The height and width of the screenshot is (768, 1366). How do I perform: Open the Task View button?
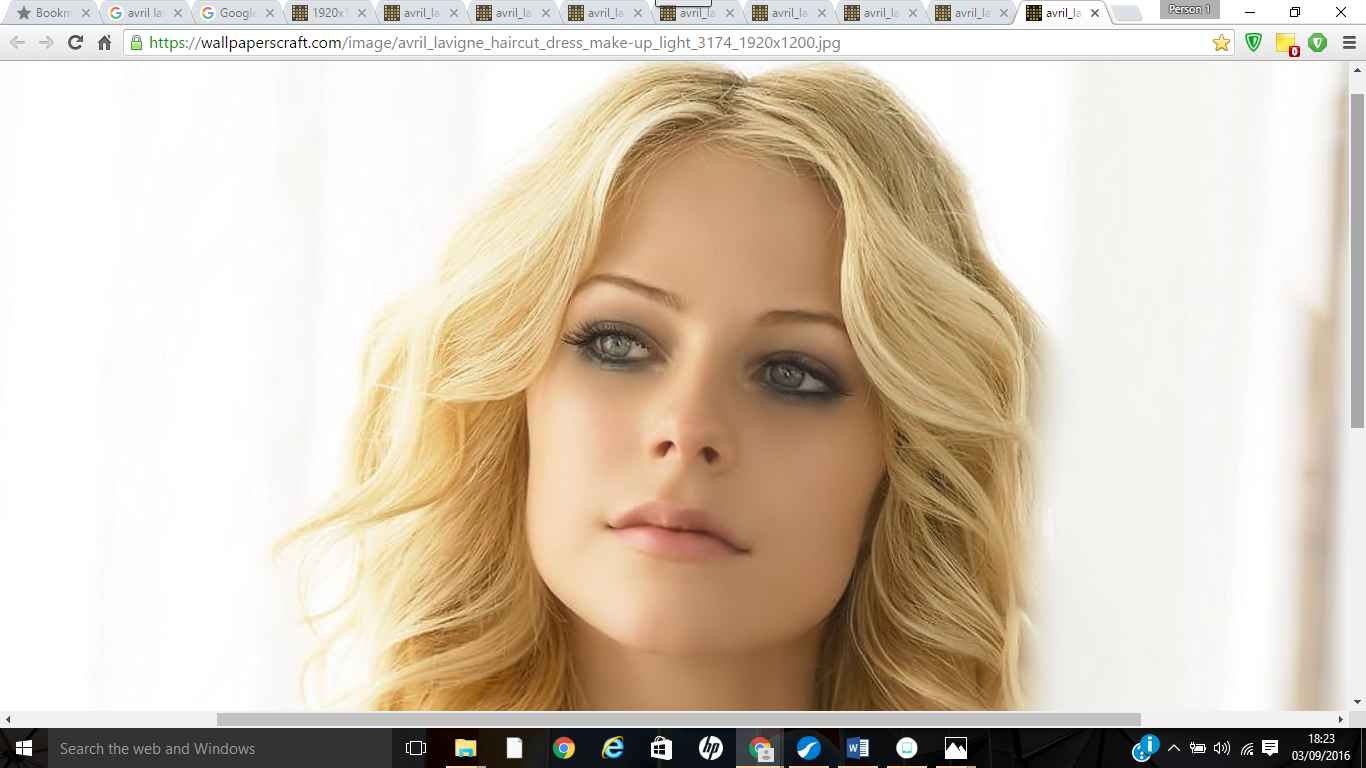tap(416, 748)
